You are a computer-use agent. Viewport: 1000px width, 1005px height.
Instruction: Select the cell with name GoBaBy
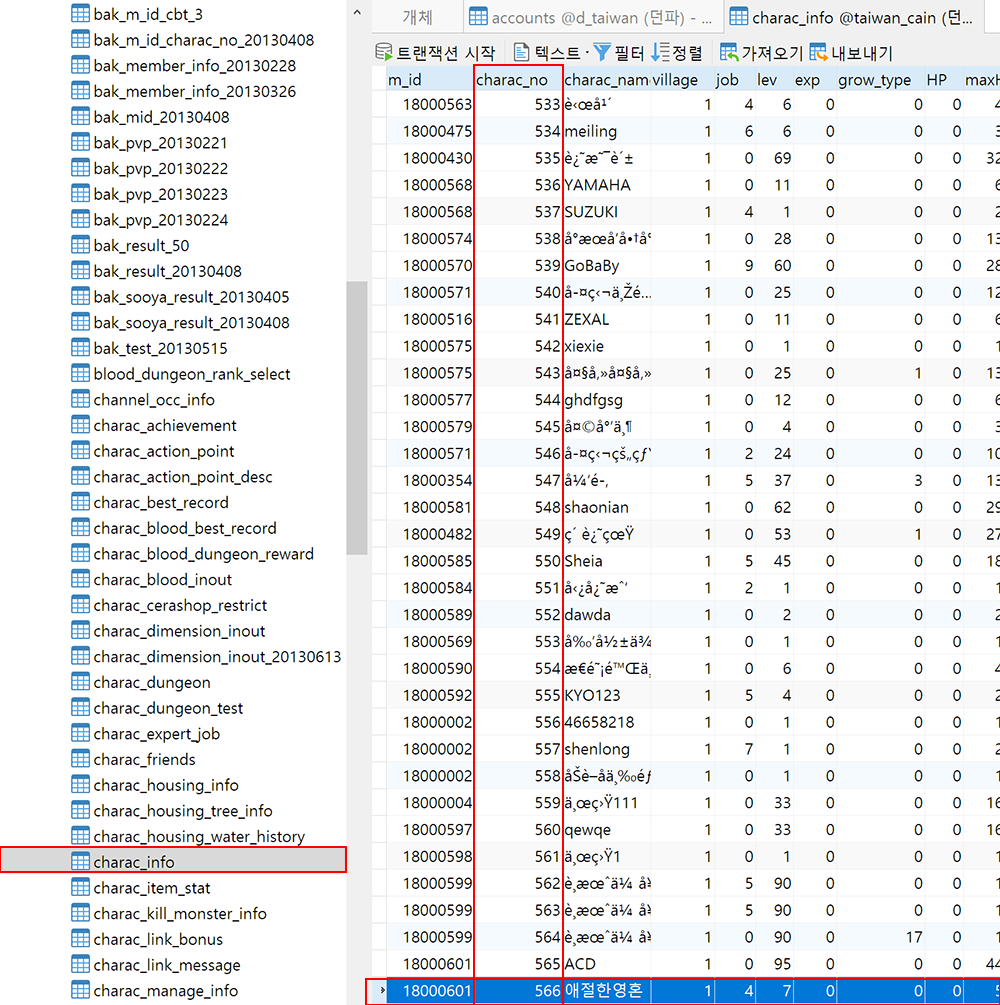606,265
